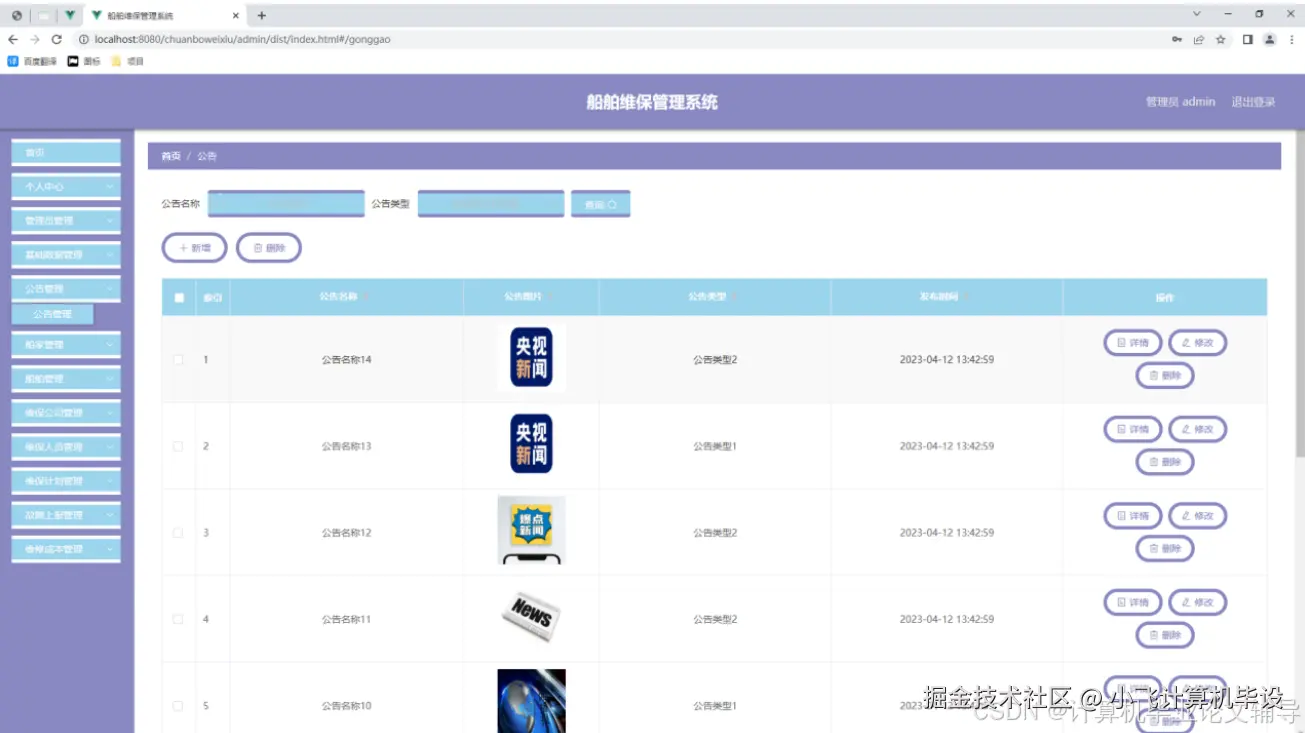Viewport: 1305px width, 733px height.
Task: Expand the 个人中心 sidebar menu
Action: [66, 187]
